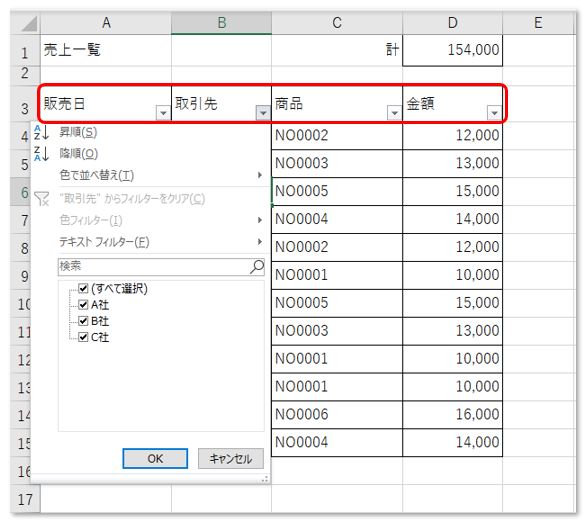Click the search magnifier icon
This screenshot has height=524, width=585.
pyautogui.click(x=257, y=267)
